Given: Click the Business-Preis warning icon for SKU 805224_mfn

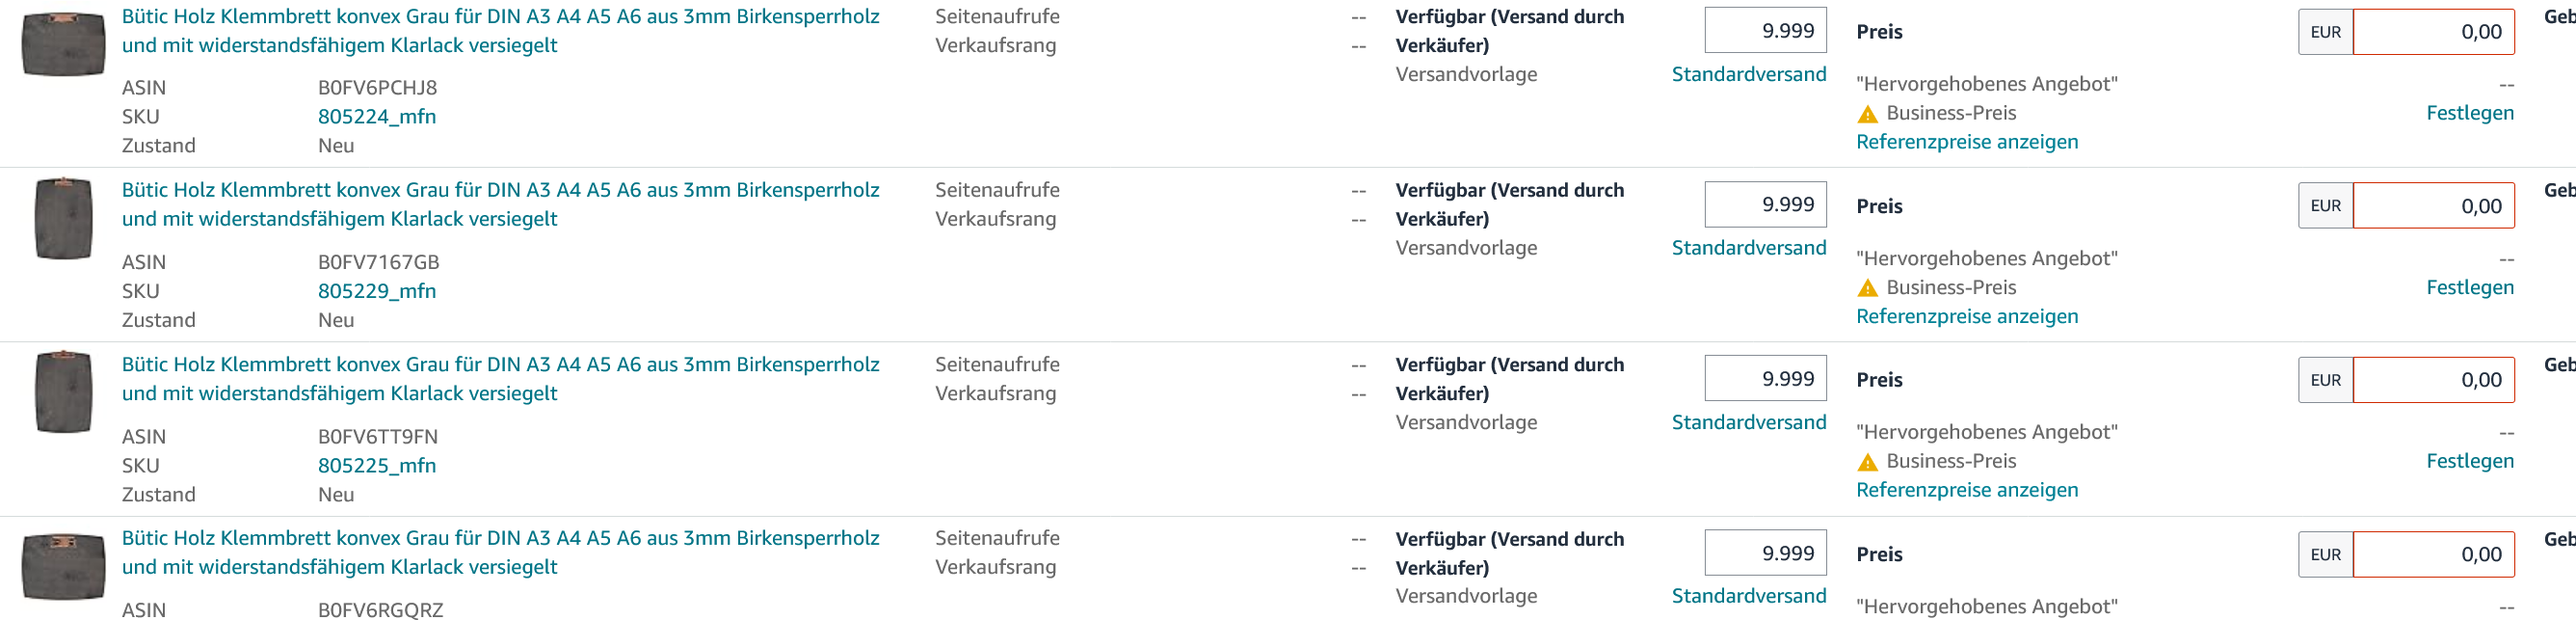Looking at the screenshot, I should tap(1866, 114).
